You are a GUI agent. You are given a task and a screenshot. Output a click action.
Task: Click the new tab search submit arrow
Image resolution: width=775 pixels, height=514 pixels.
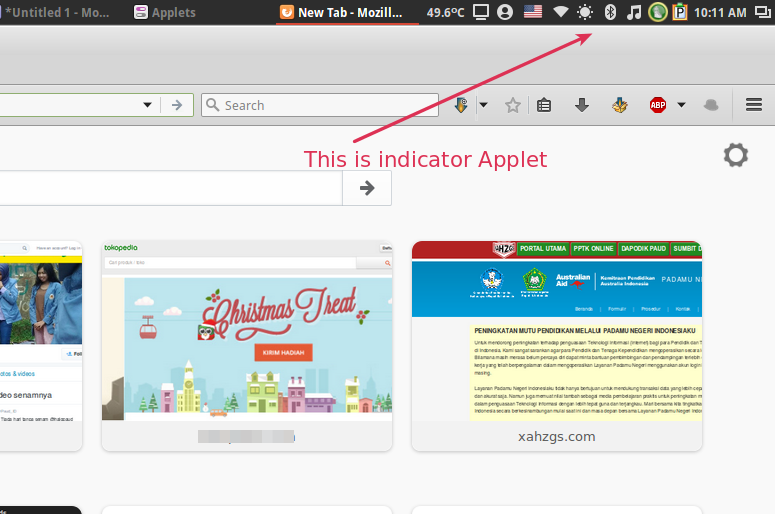(x=367, y=188)
